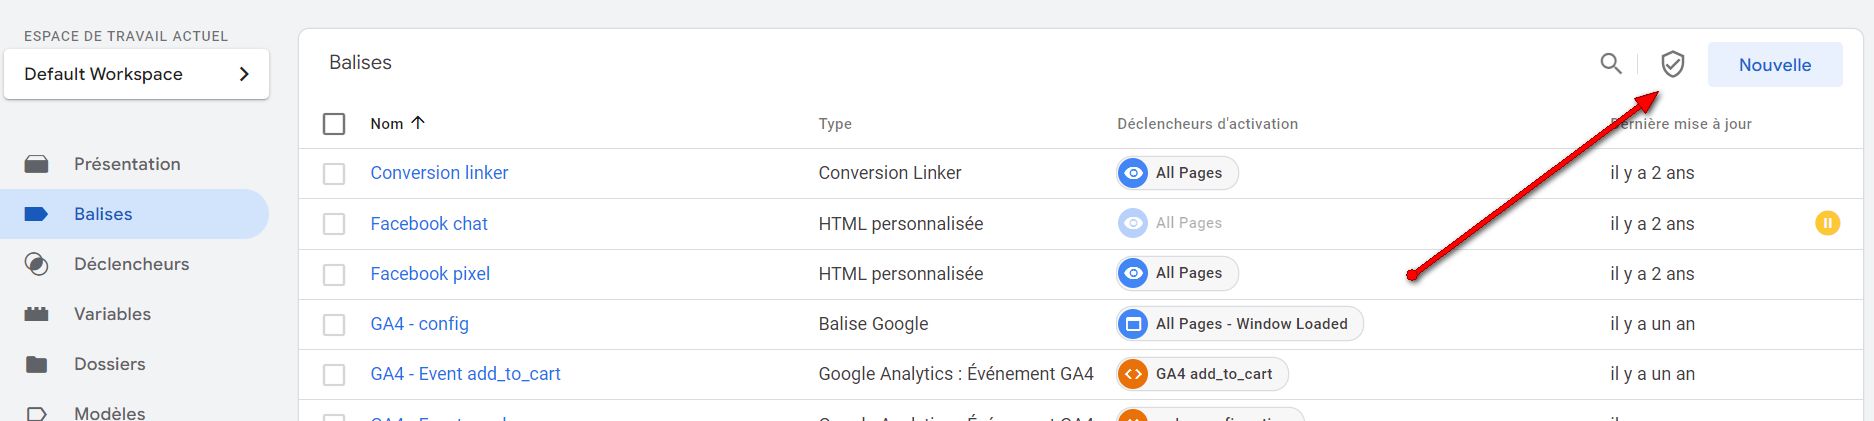The image size is (1874, 421).
Task: Open the GA4 - config tag link
Action: pos(419,324)
